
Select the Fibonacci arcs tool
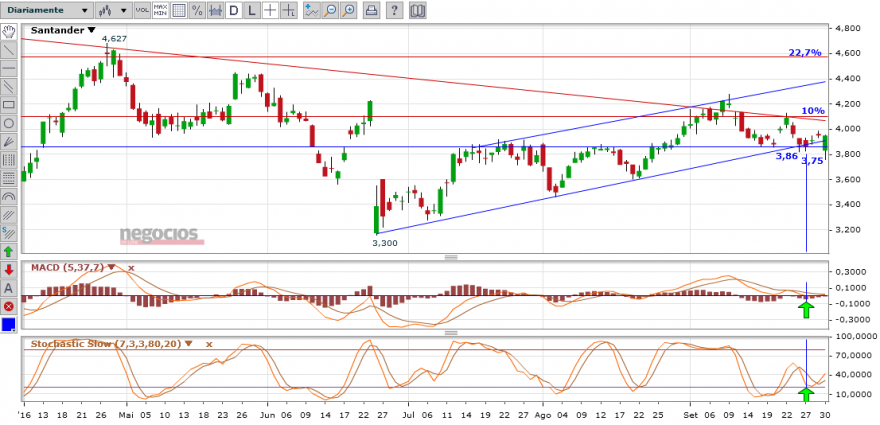point(9,196)
